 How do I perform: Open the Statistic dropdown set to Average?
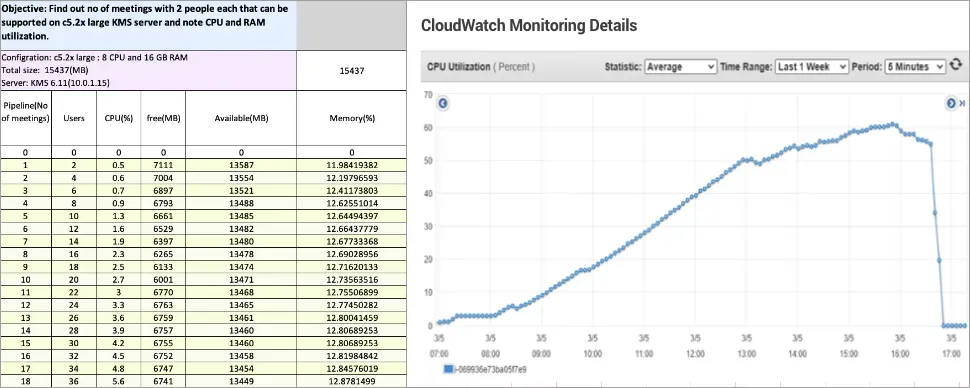[680, 66]
